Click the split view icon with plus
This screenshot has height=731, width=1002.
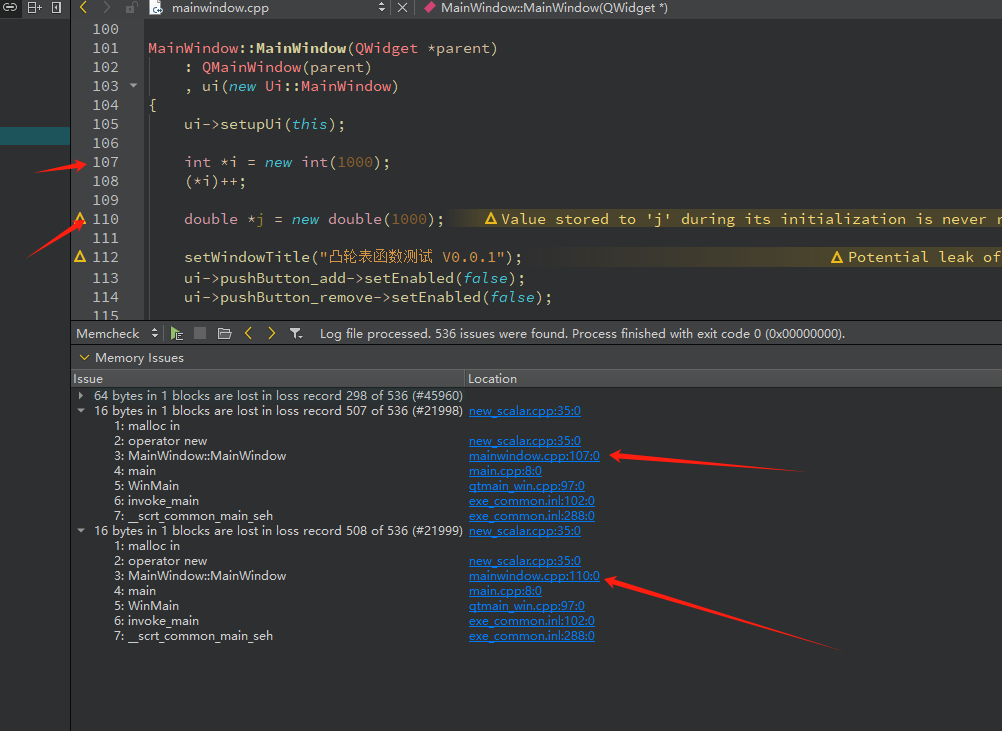coord(35,8)
